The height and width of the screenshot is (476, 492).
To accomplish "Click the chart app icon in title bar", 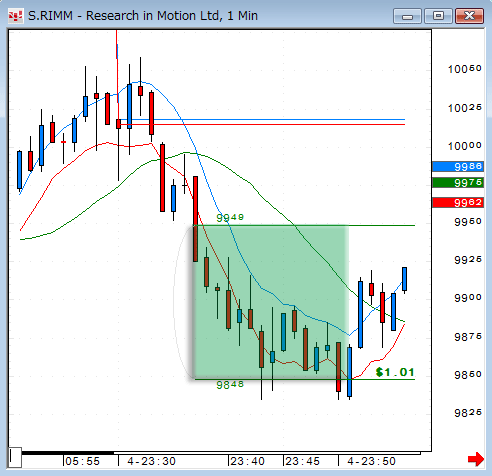I will (x=16, y=16).
